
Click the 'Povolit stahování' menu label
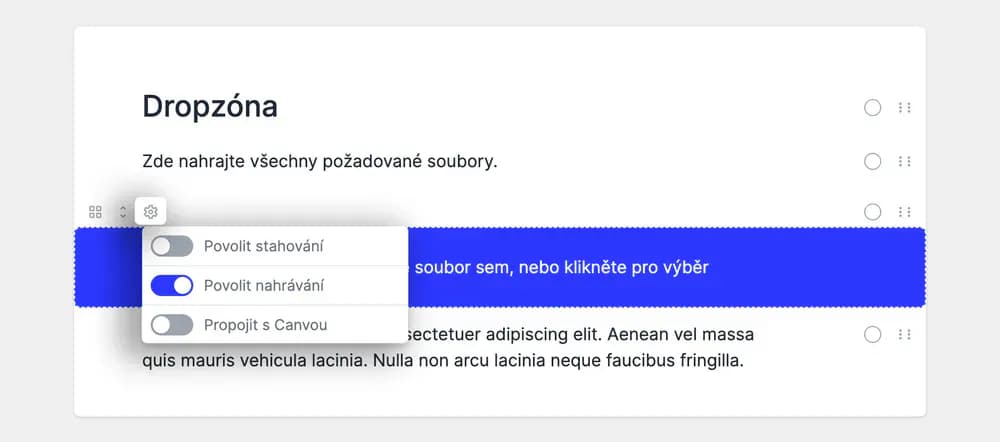pos(264,246)
